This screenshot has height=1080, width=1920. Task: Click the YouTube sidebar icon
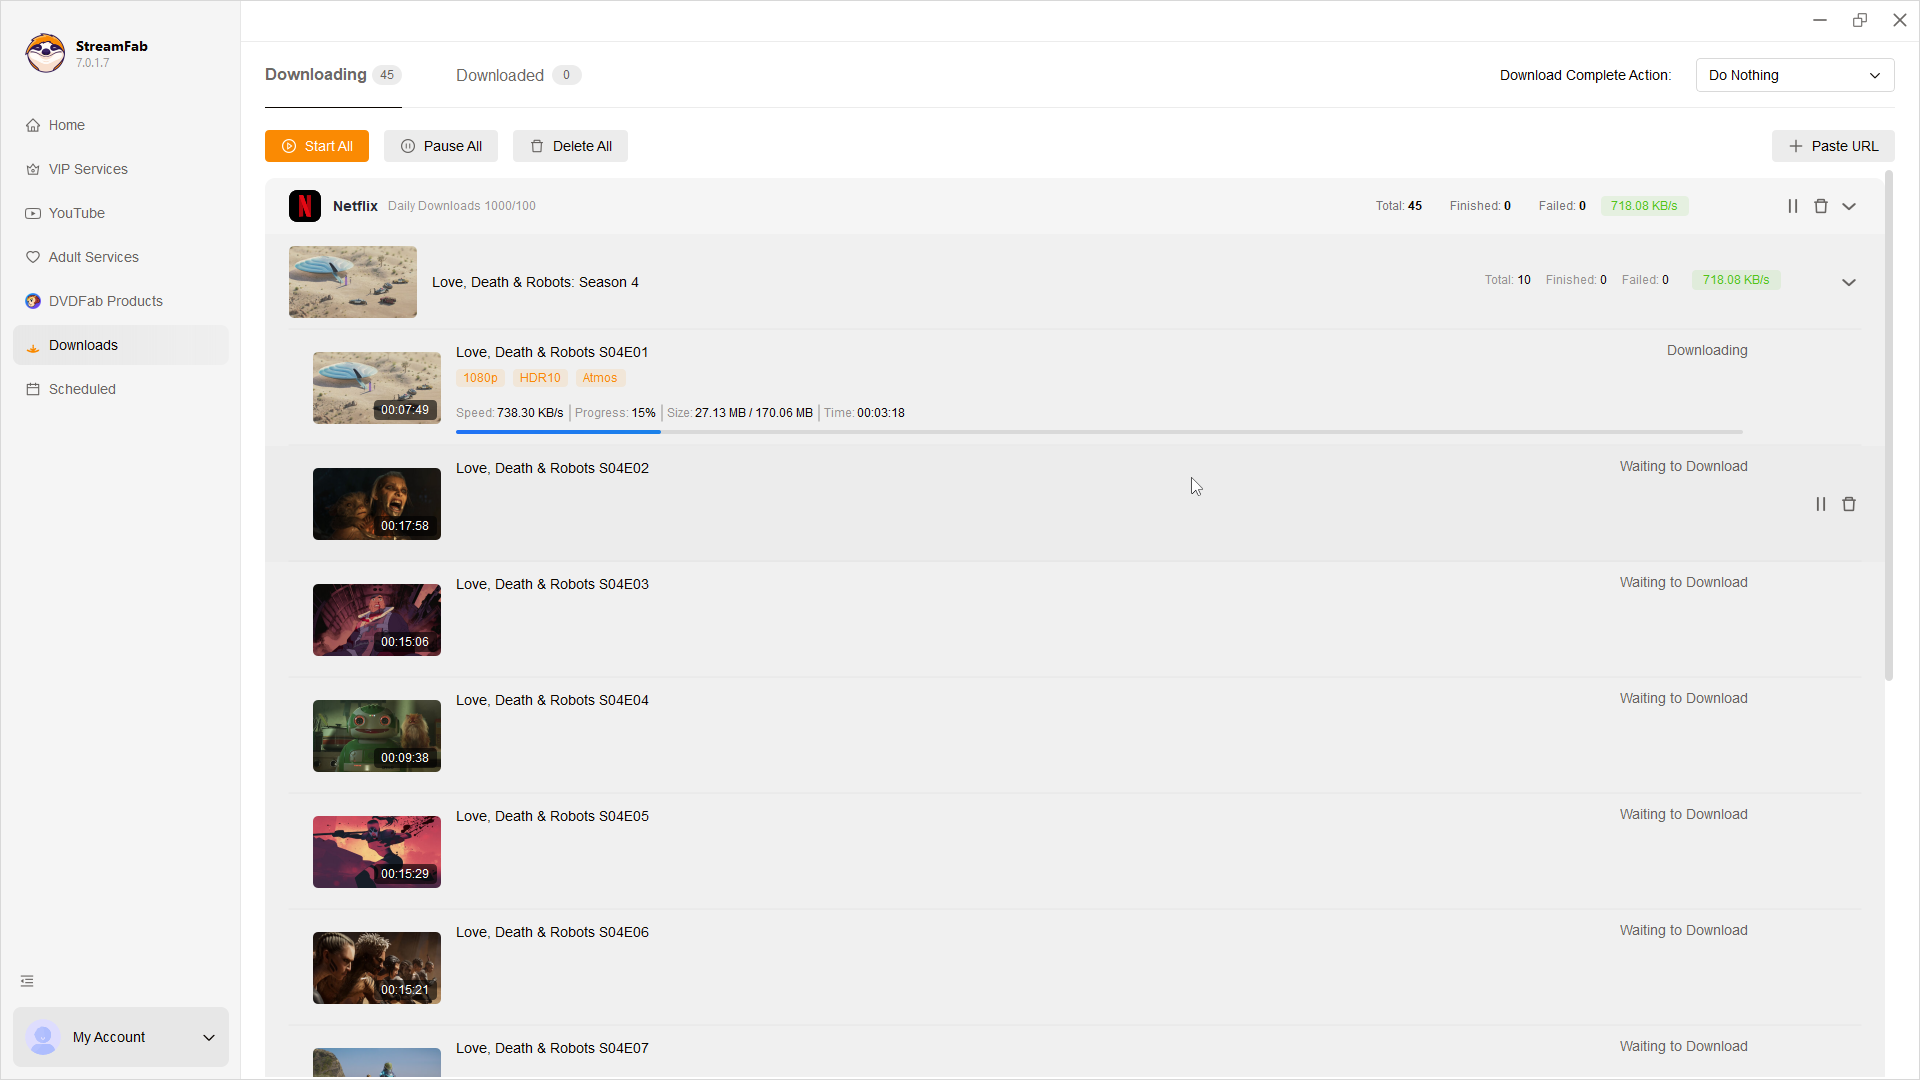[x=33, y=213]
